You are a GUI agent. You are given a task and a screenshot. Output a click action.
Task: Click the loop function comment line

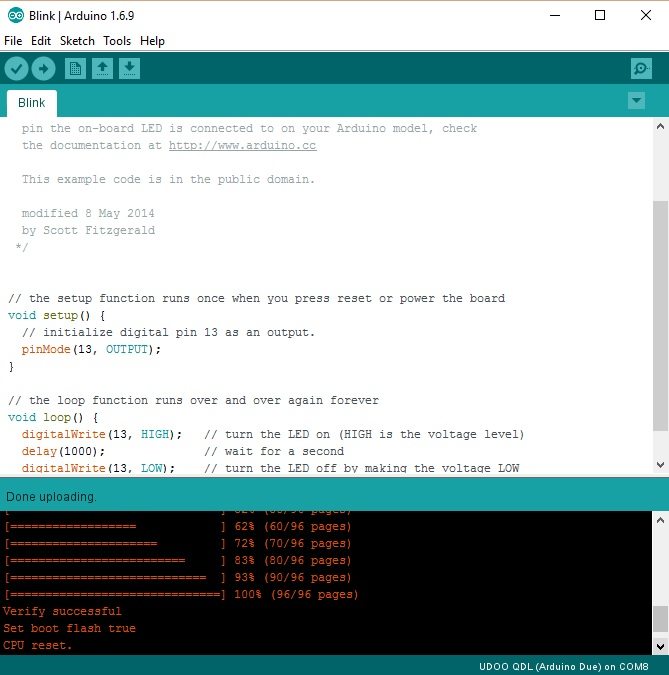pyautogui.click(x=193, y=401)
